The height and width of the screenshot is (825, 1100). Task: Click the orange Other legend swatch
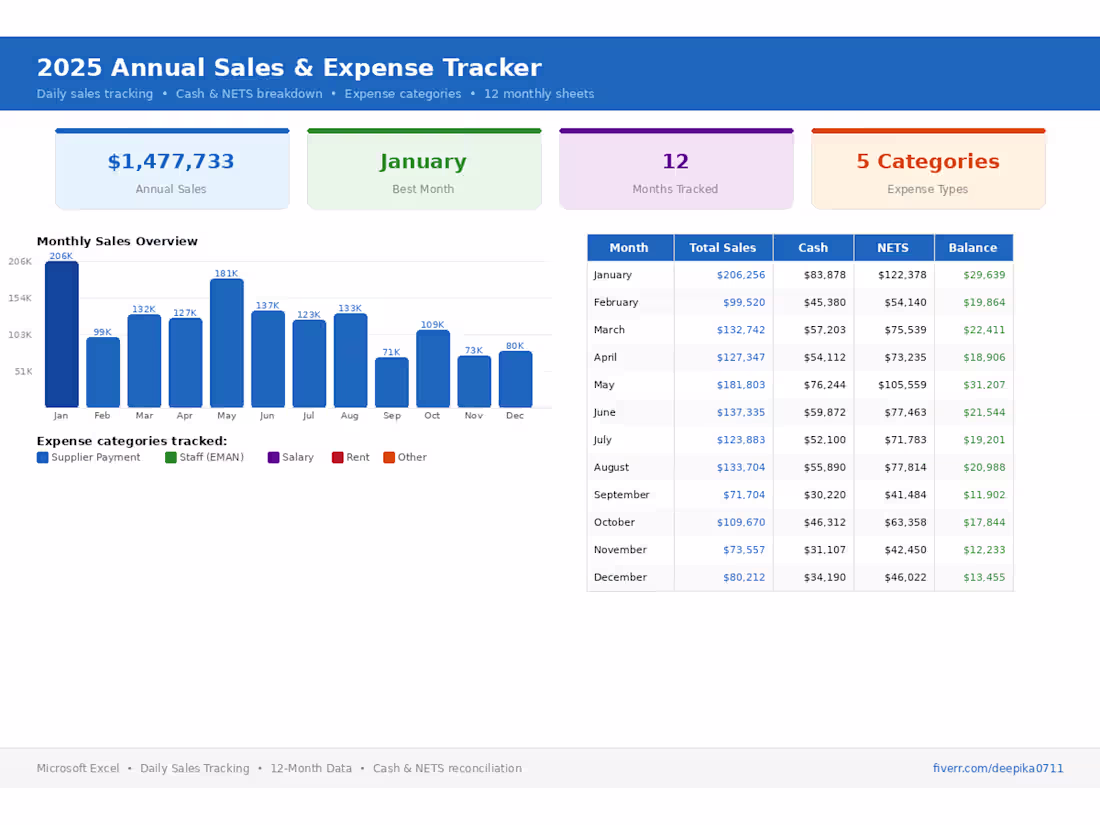click(x=389, y=457)
